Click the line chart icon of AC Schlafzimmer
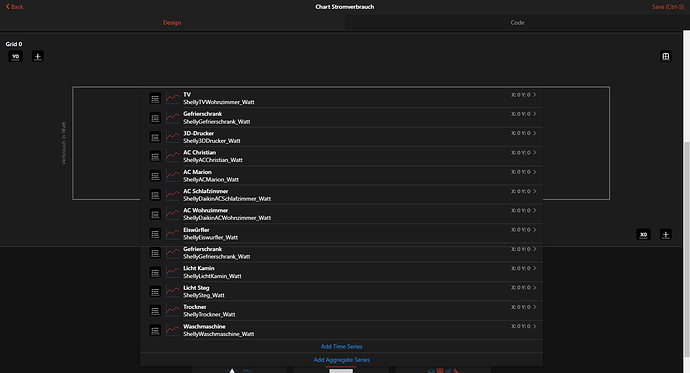The height and width of the screenshot is (373, 690). [x=173, y=195]
